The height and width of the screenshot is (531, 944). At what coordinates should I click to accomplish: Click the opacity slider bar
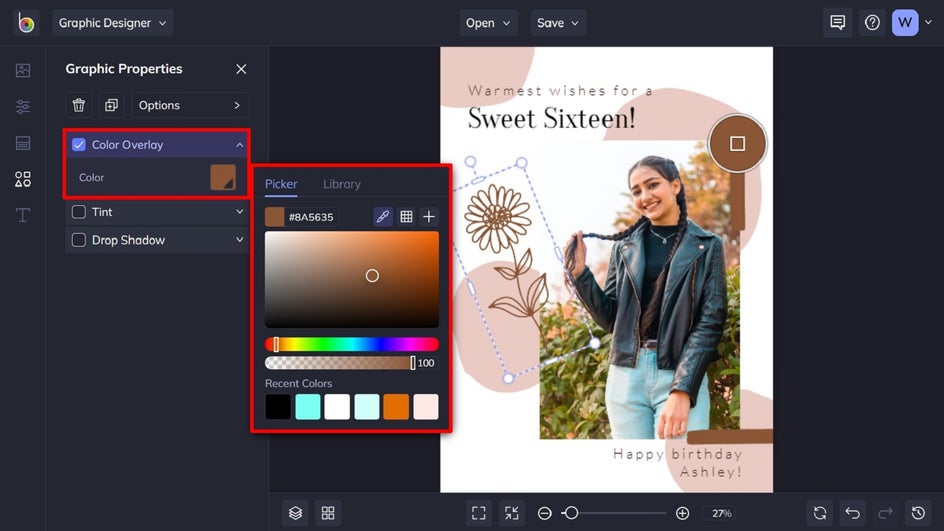pos(340,362)
